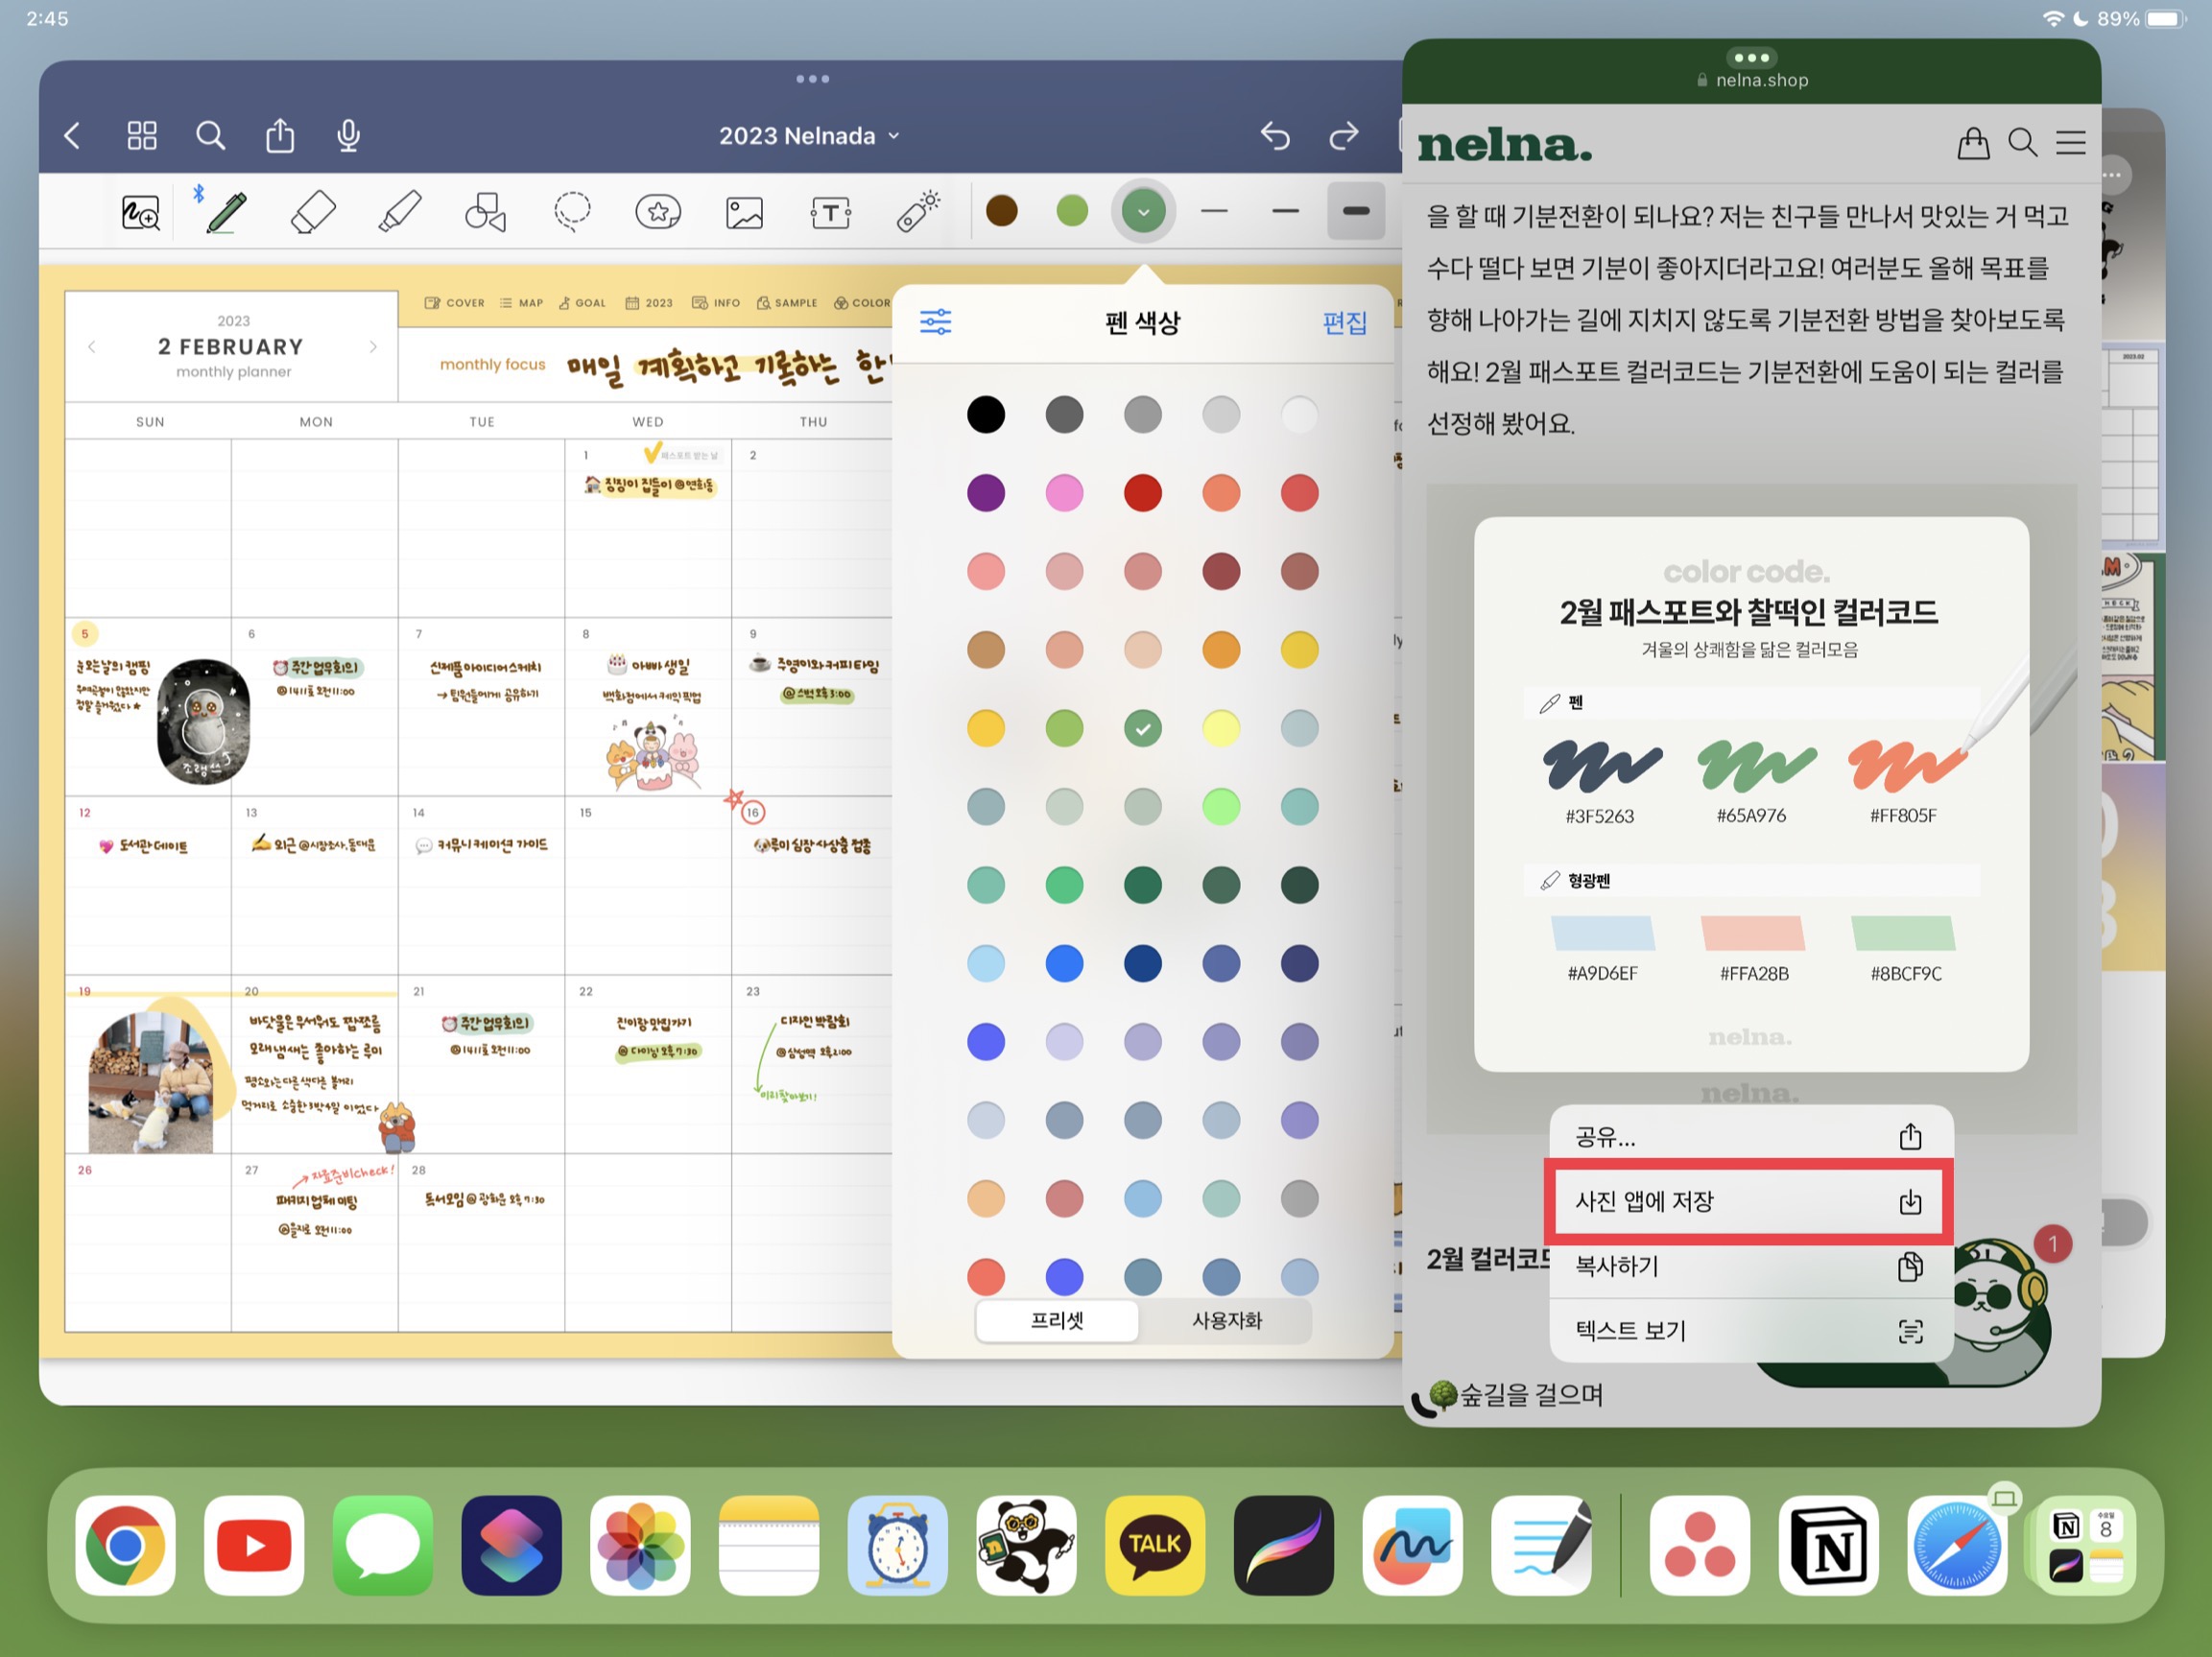Select the Highlighter tool

400,212
